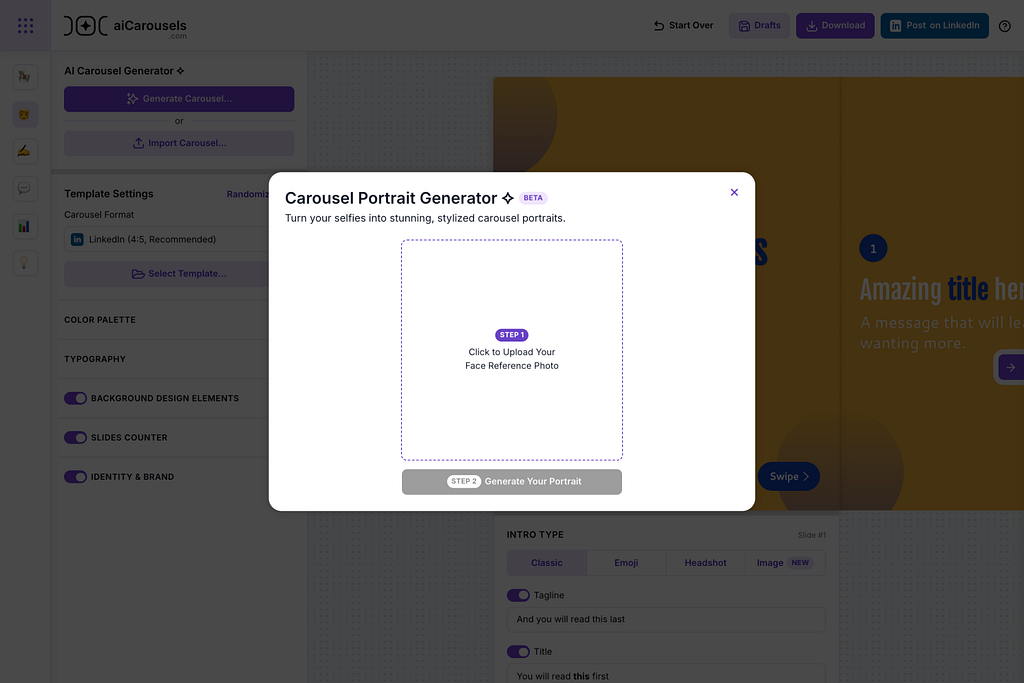
Task: Select the carousel horse sidebar icon
Action: pyautogui.click(x=25, y=77)
